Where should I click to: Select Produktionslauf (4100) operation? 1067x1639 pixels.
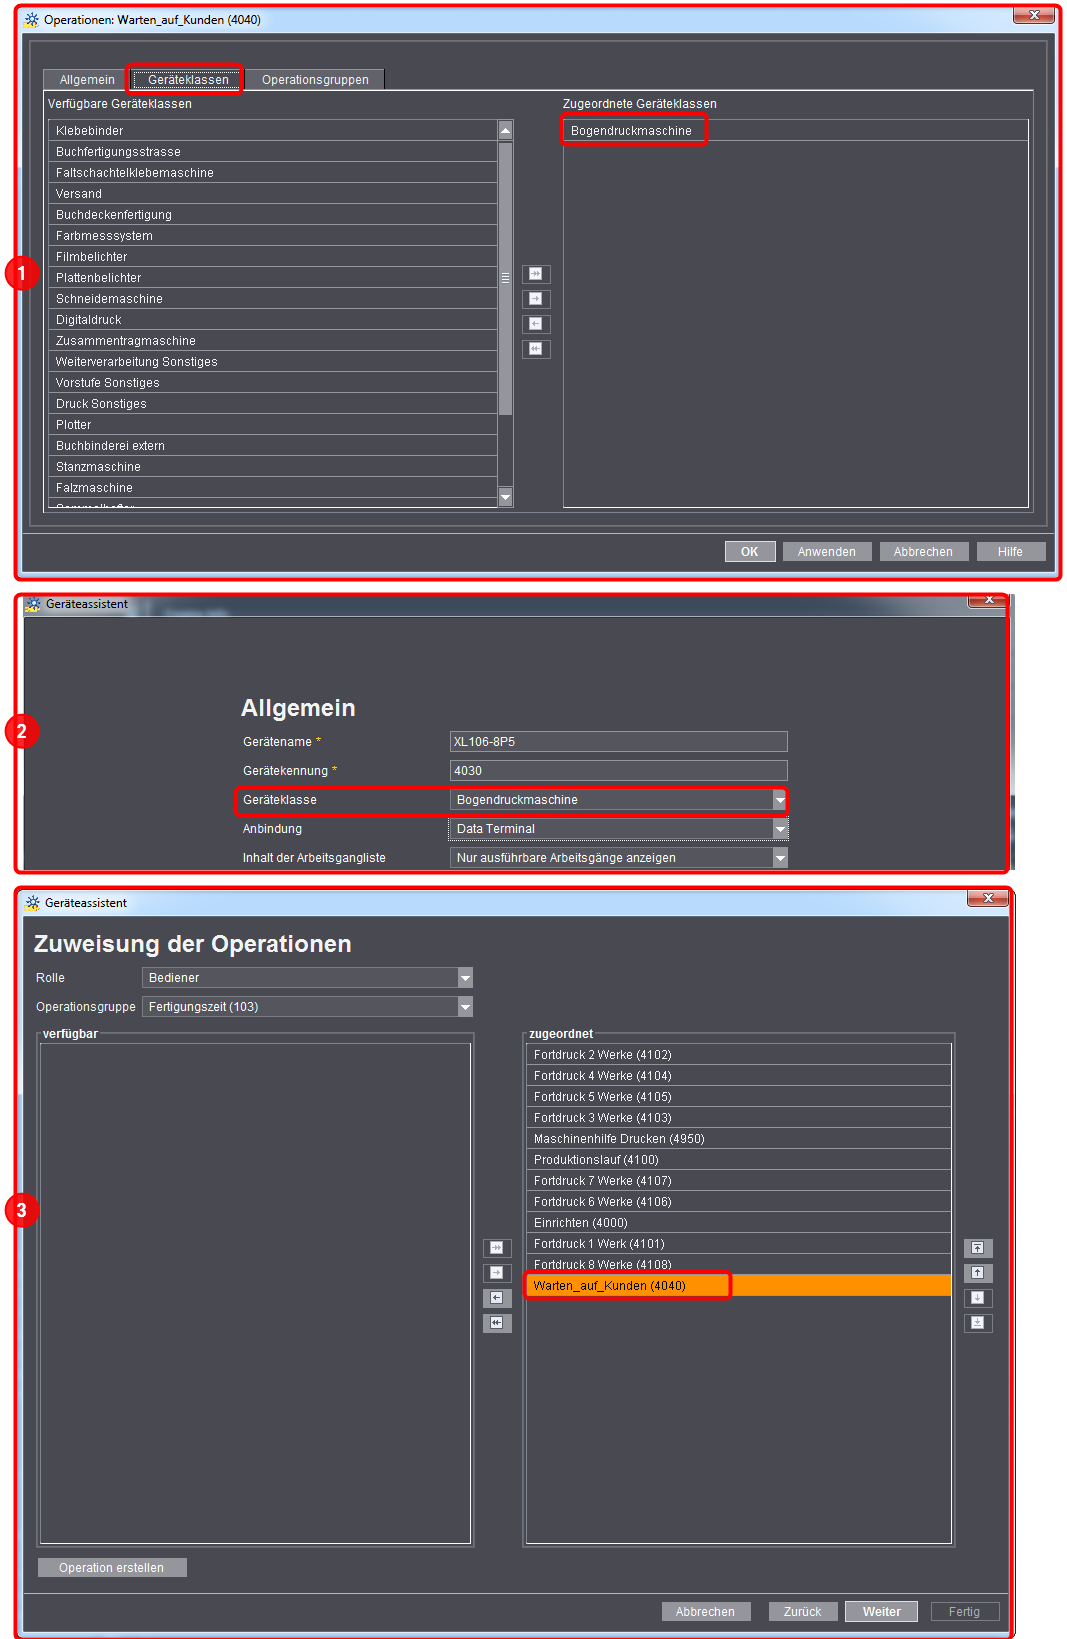(x=739, y=1160)
